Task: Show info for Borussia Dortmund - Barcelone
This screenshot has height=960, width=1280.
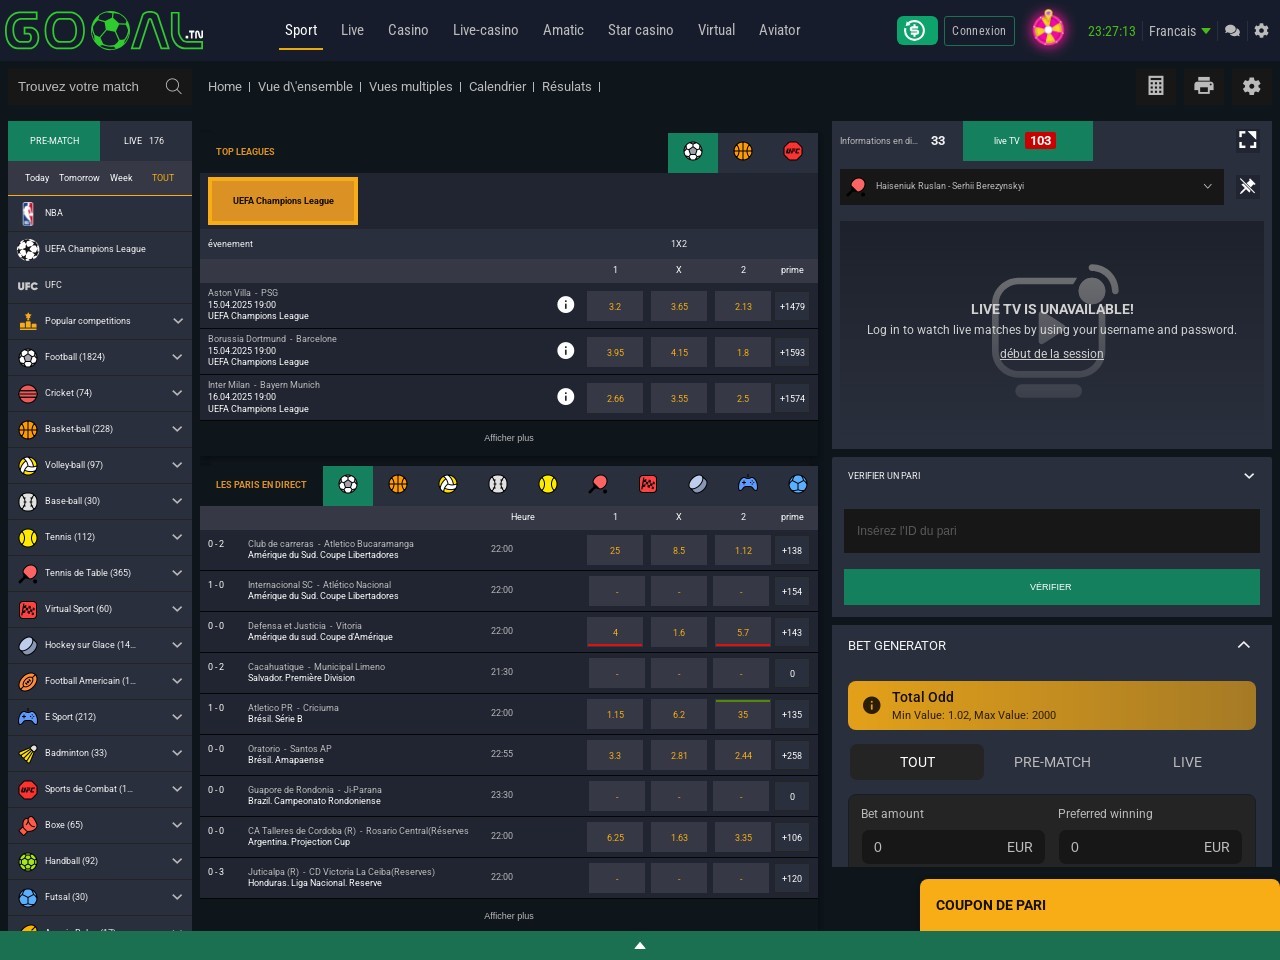Action: point(566,350)
